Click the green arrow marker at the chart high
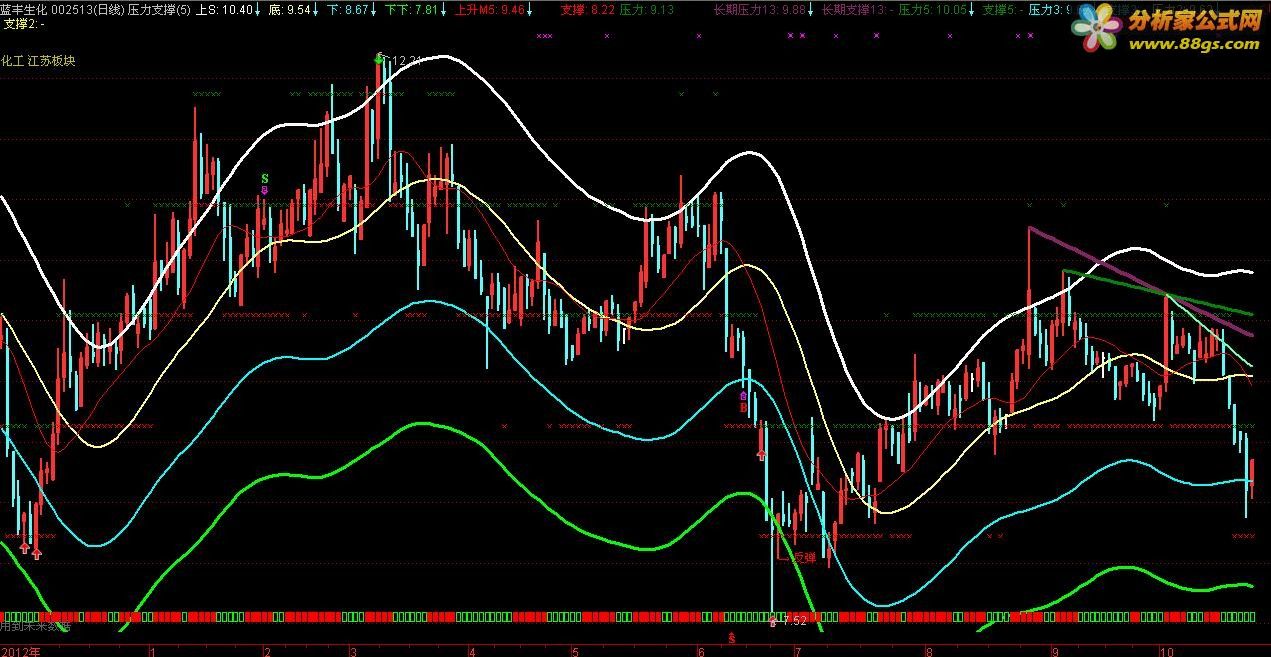 (x=379, y=58)
